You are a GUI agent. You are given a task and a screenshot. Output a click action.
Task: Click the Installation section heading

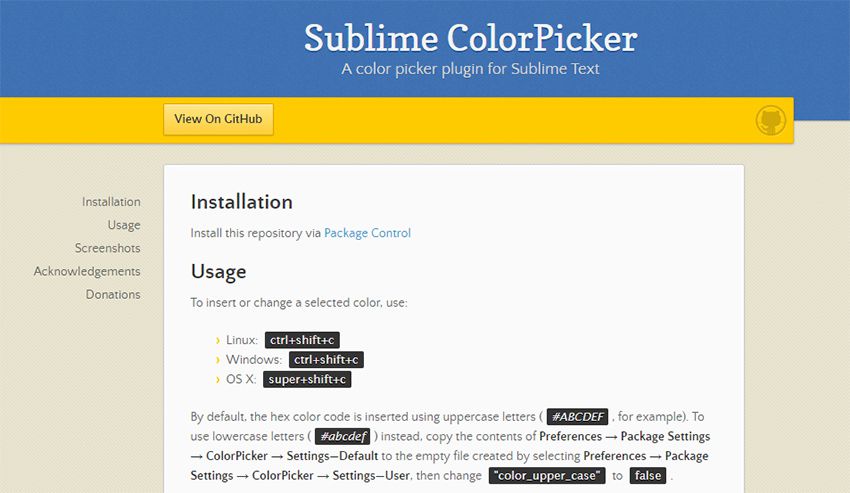(242, 202)
